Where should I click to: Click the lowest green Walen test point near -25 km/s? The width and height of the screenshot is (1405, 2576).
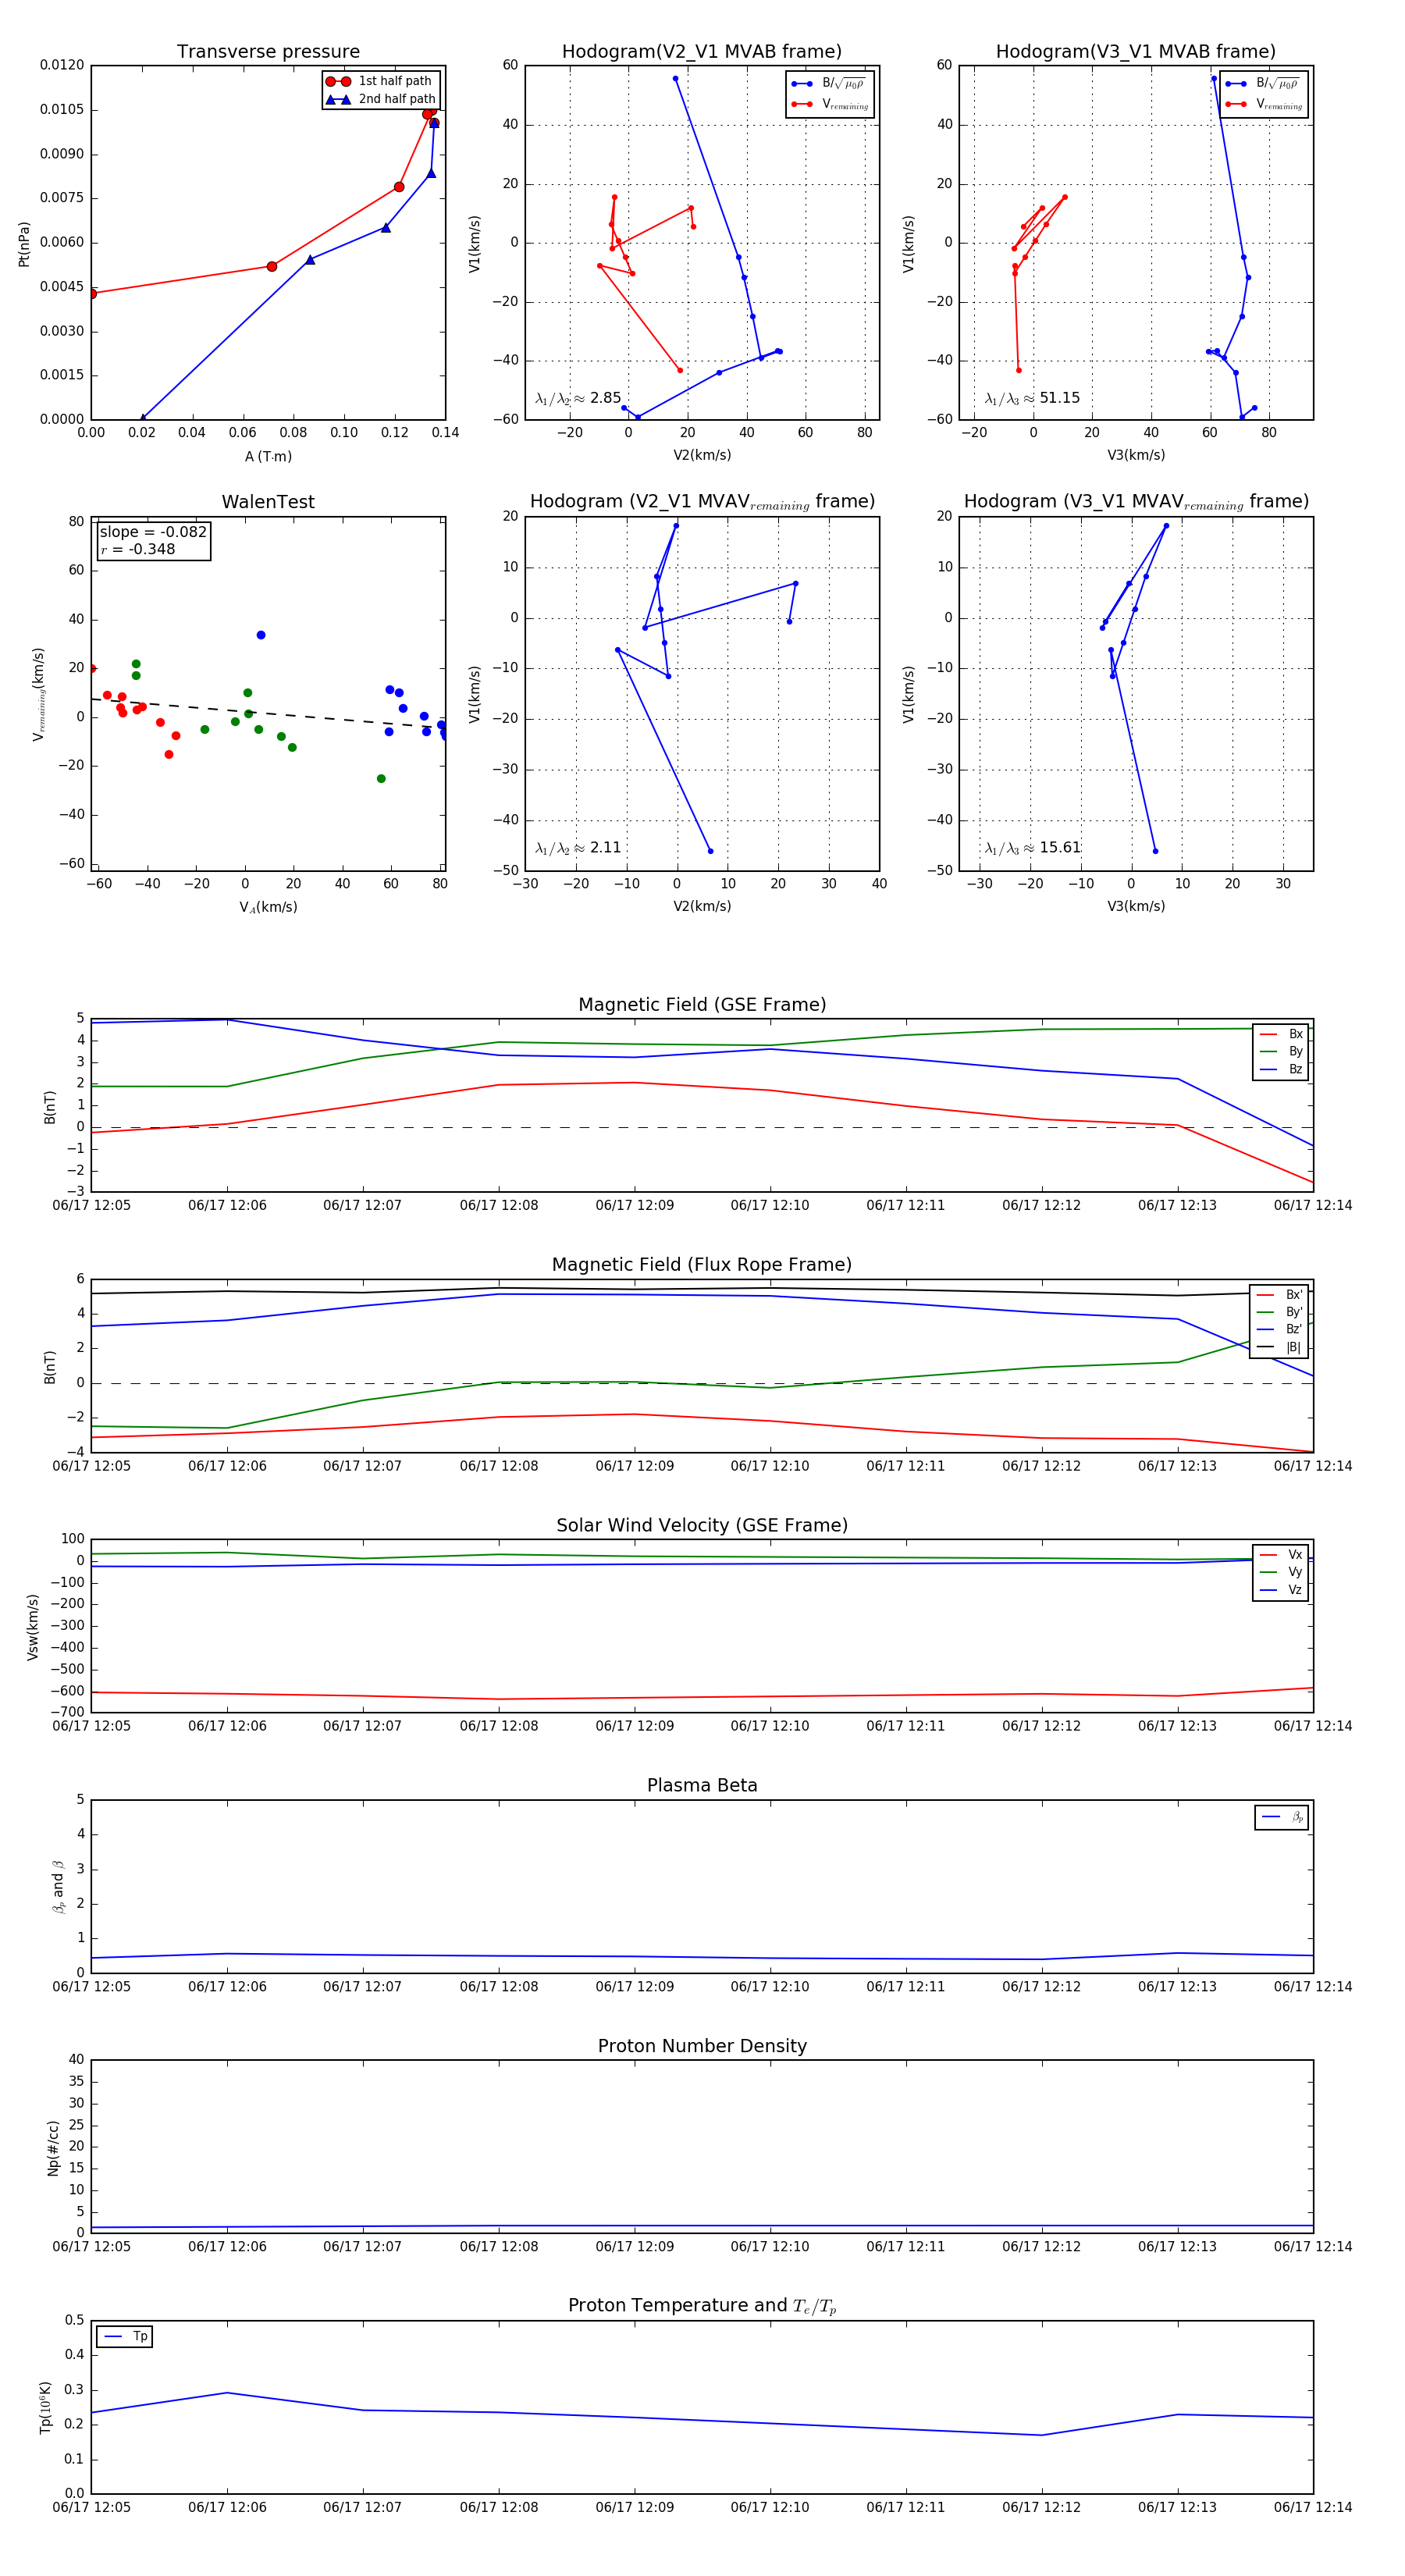(381, 779)
